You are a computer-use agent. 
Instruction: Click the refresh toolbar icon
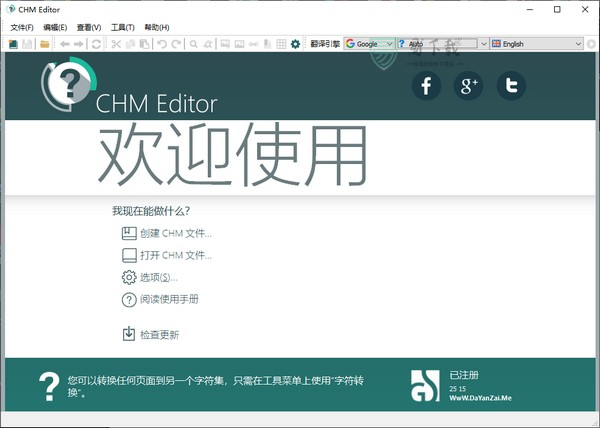coord(96,44)
